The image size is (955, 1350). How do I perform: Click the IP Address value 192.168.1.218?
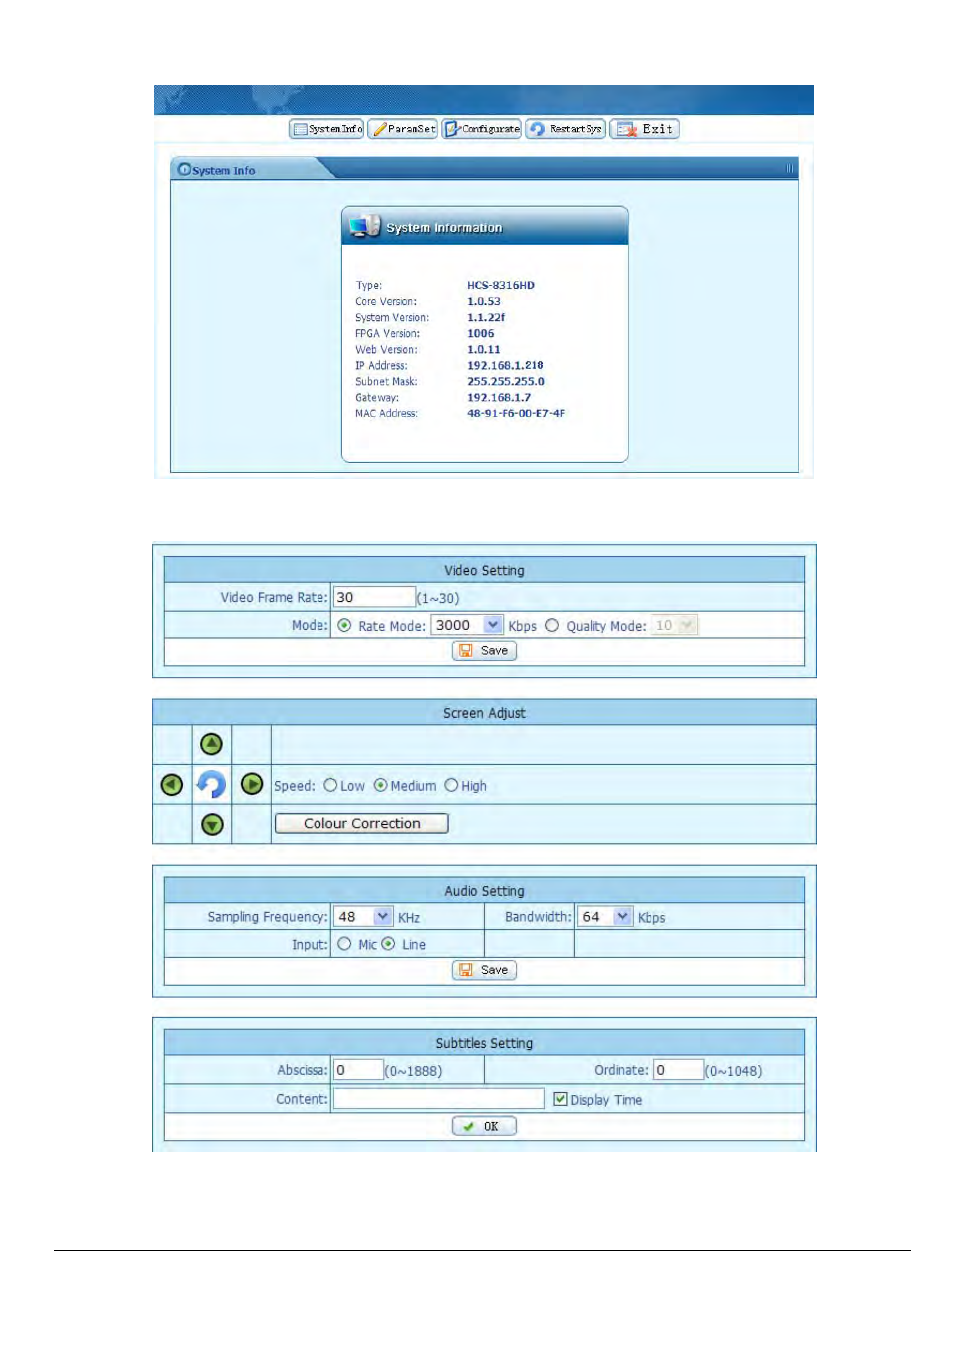pyautogui.click(x=505, y=365)
